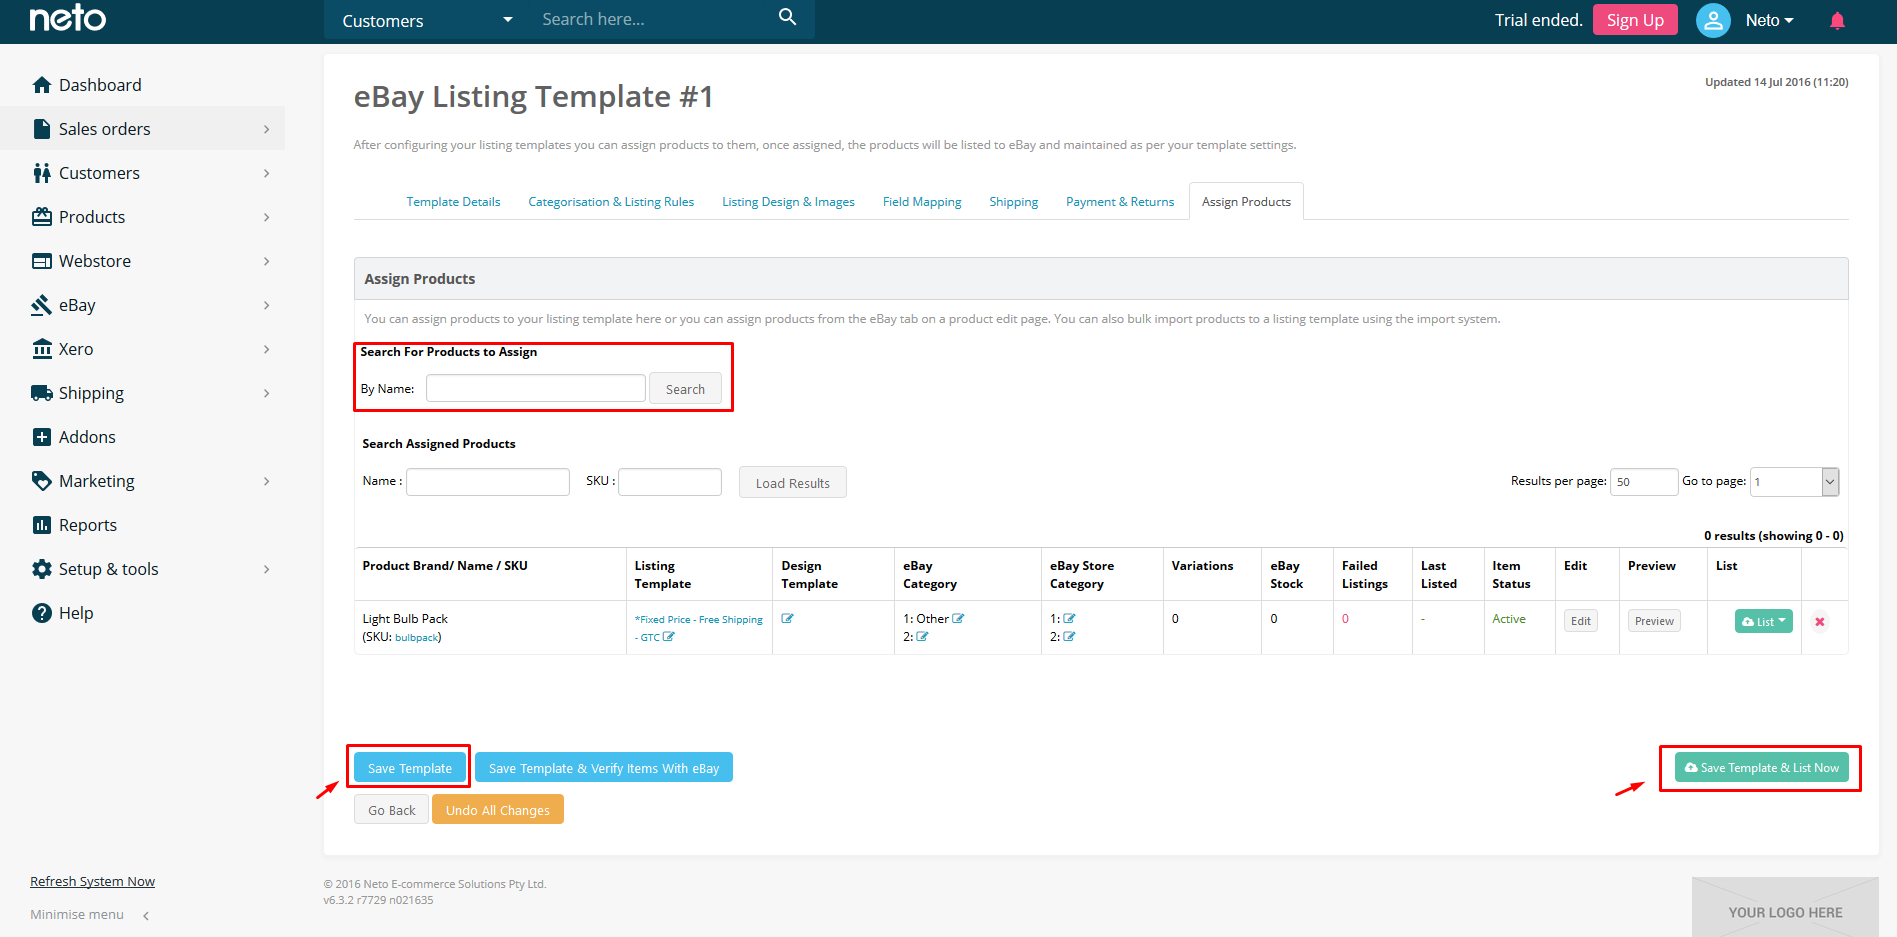Click the Marketing tag icon
The image size is (1897, 937).
tap(42, 481)
